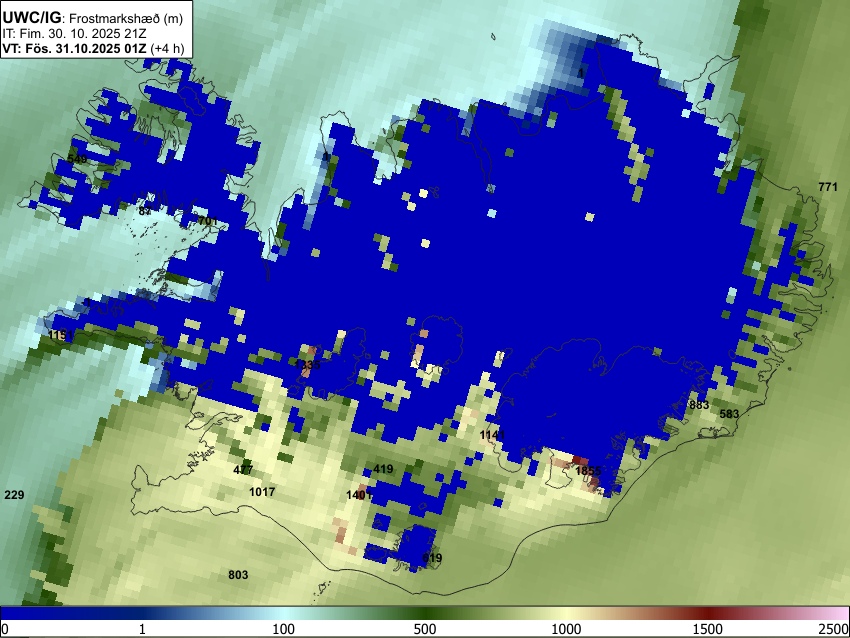This screenshot has height=638, width=850.
Task: Select the 1017 map value
Action: click(x=262, y=492)
